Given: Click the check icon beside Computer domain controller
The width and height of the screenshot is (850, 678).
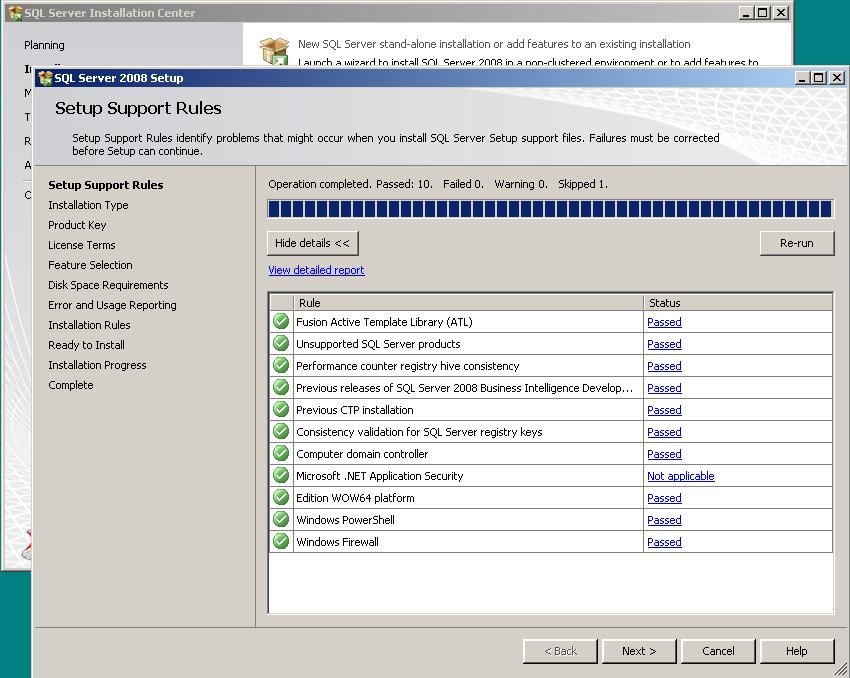Looking at the screenshot, I should coord(281,453).
